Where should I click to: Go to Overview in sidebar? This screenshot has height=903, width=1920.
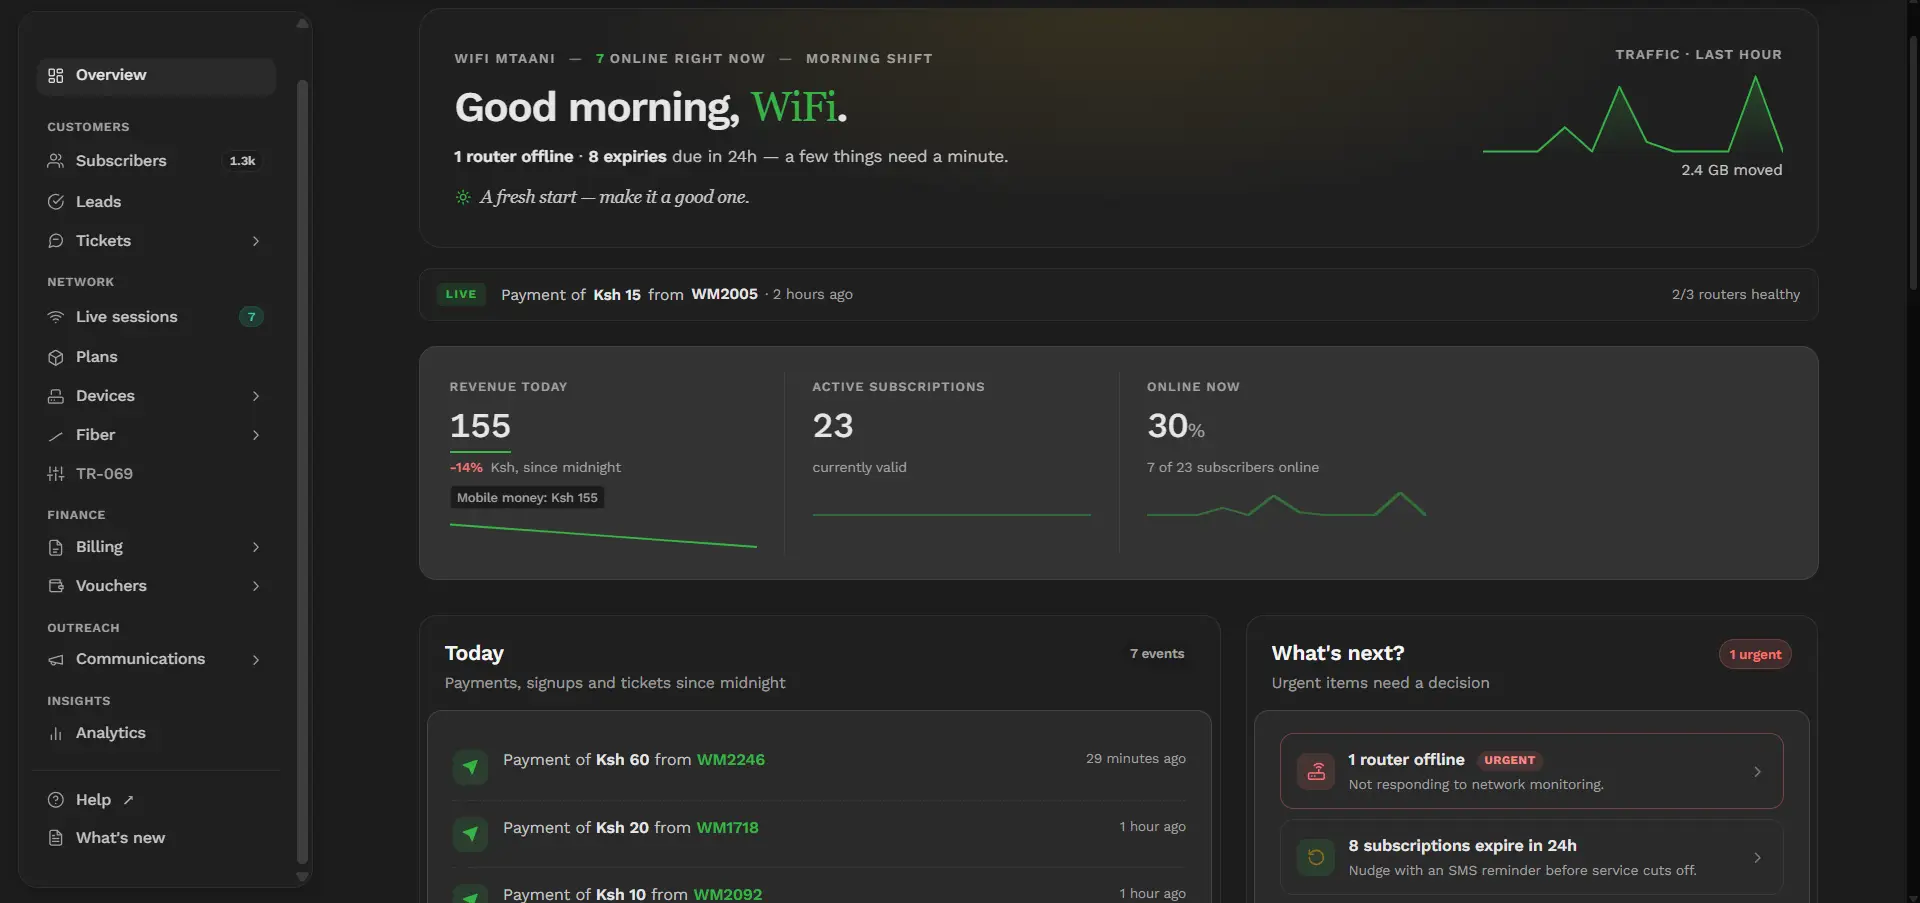click(x=156, y=76)
